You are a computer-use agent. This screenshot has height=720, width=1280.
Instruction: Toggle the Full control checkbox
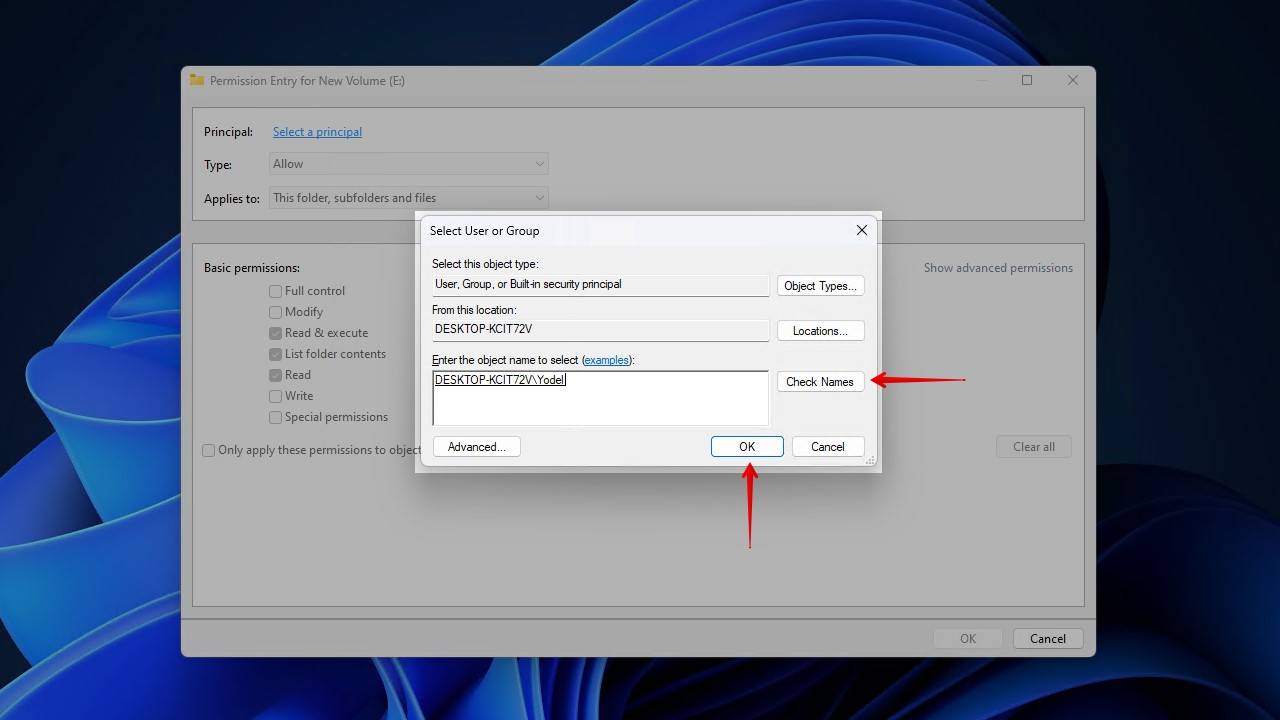(275, 291)
